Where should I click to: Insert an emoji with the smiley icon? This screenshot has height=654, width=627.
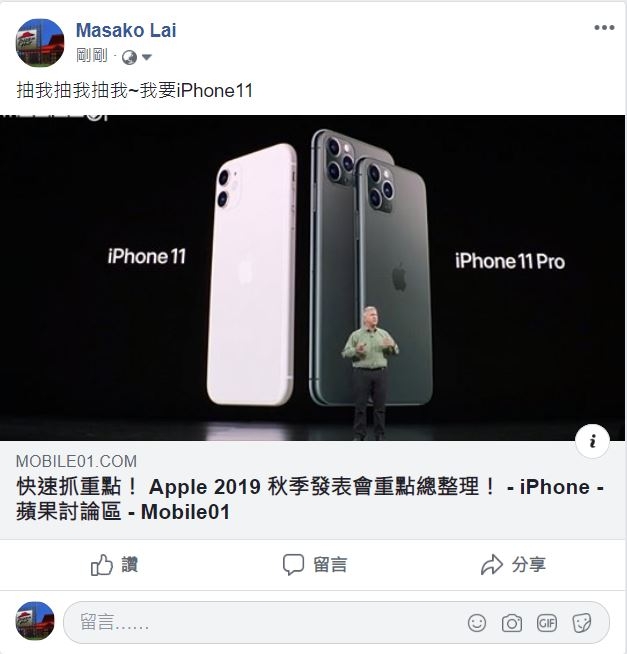[477, 624]
